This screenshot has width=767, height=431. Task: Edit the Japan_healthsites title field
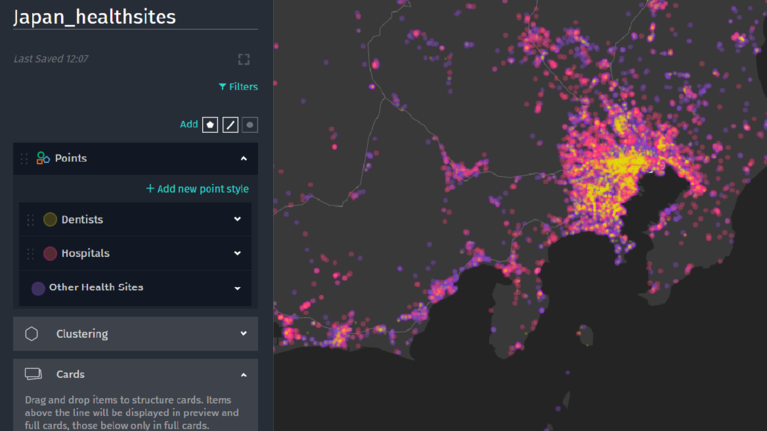(135, 17)
